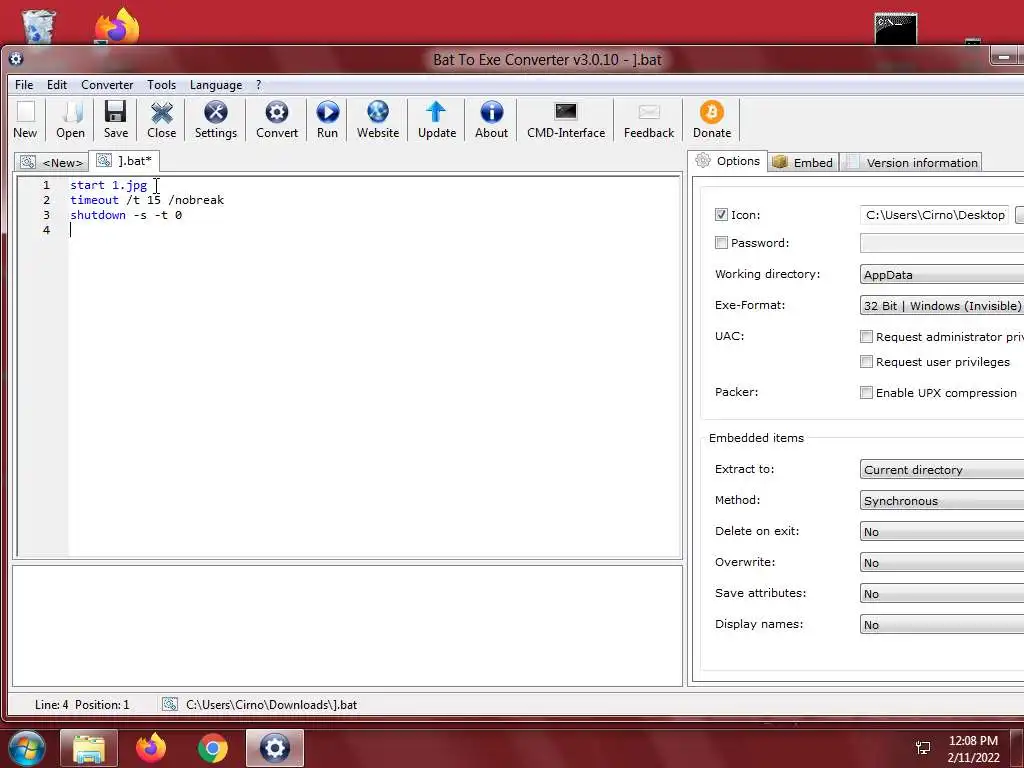Select Bat To Exe Converter taskbar button
The height and width of the screenshot is (768, 1024).
[x=275, y=748]
